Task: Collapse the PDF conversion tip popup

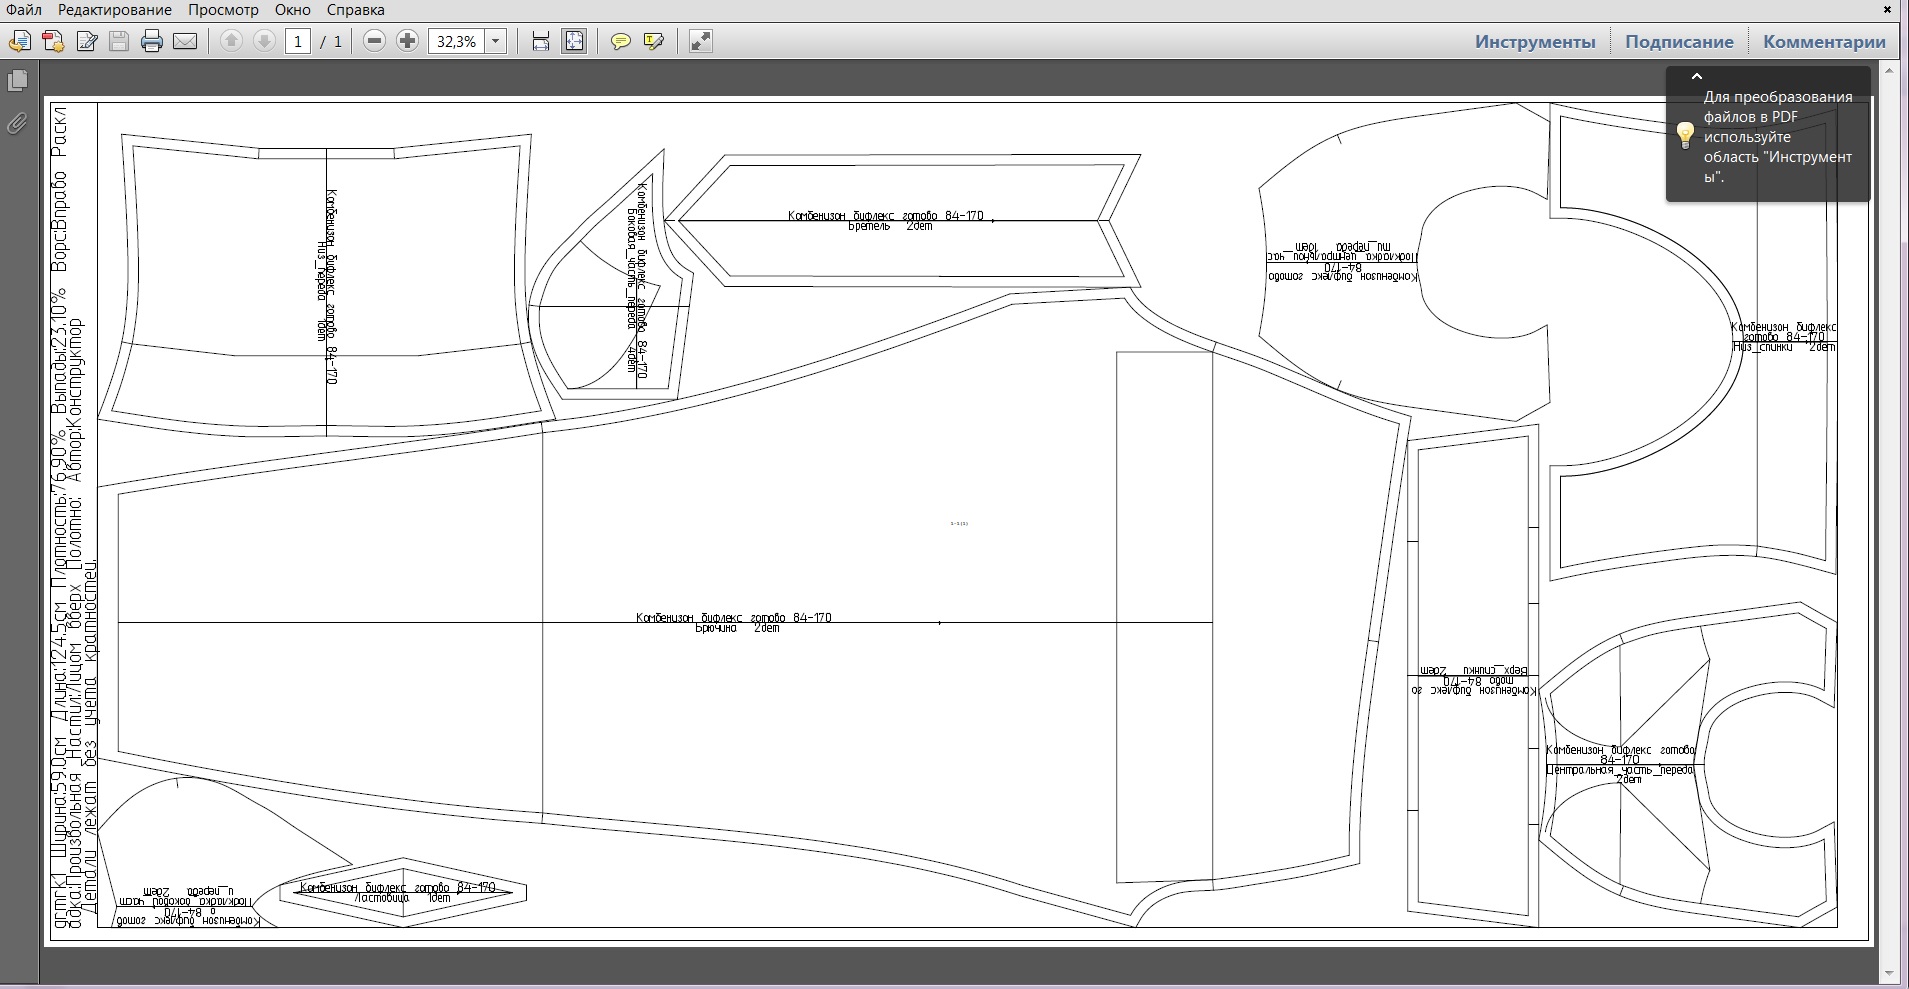Action: (1696, 76)
